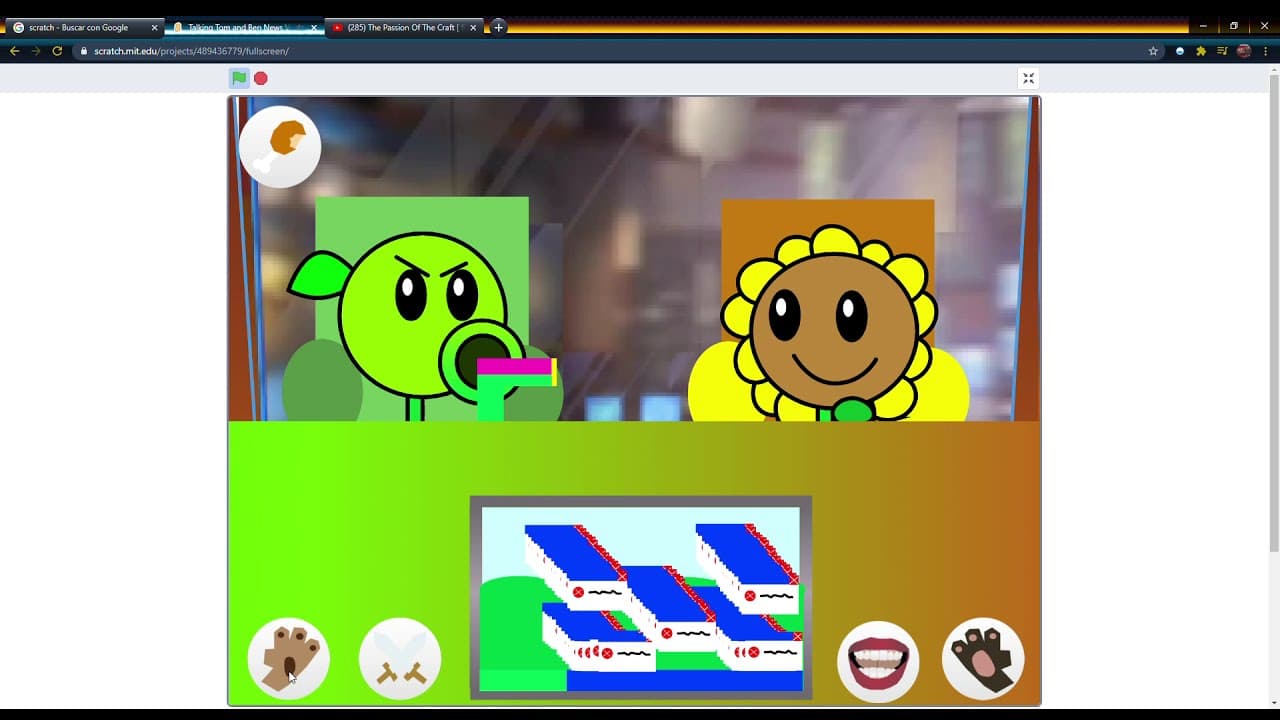Go back to the previous page
This screenshot has height=720, width=1280.
(x=14, y=51)
